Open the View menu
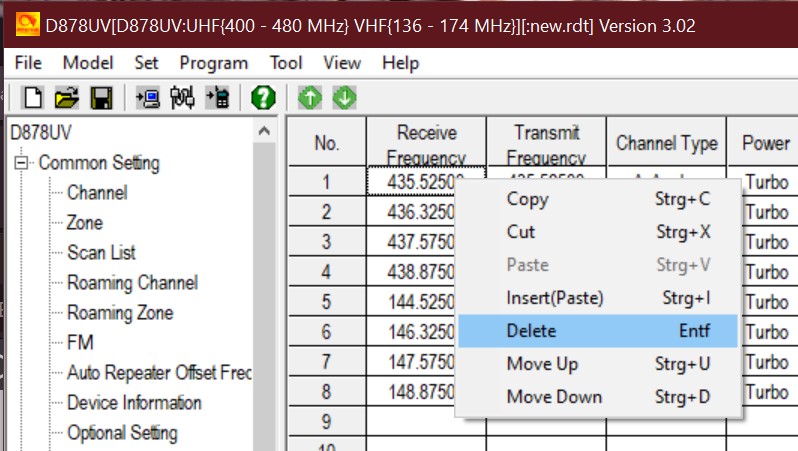 pyautogui.click(x=342, y=63)
